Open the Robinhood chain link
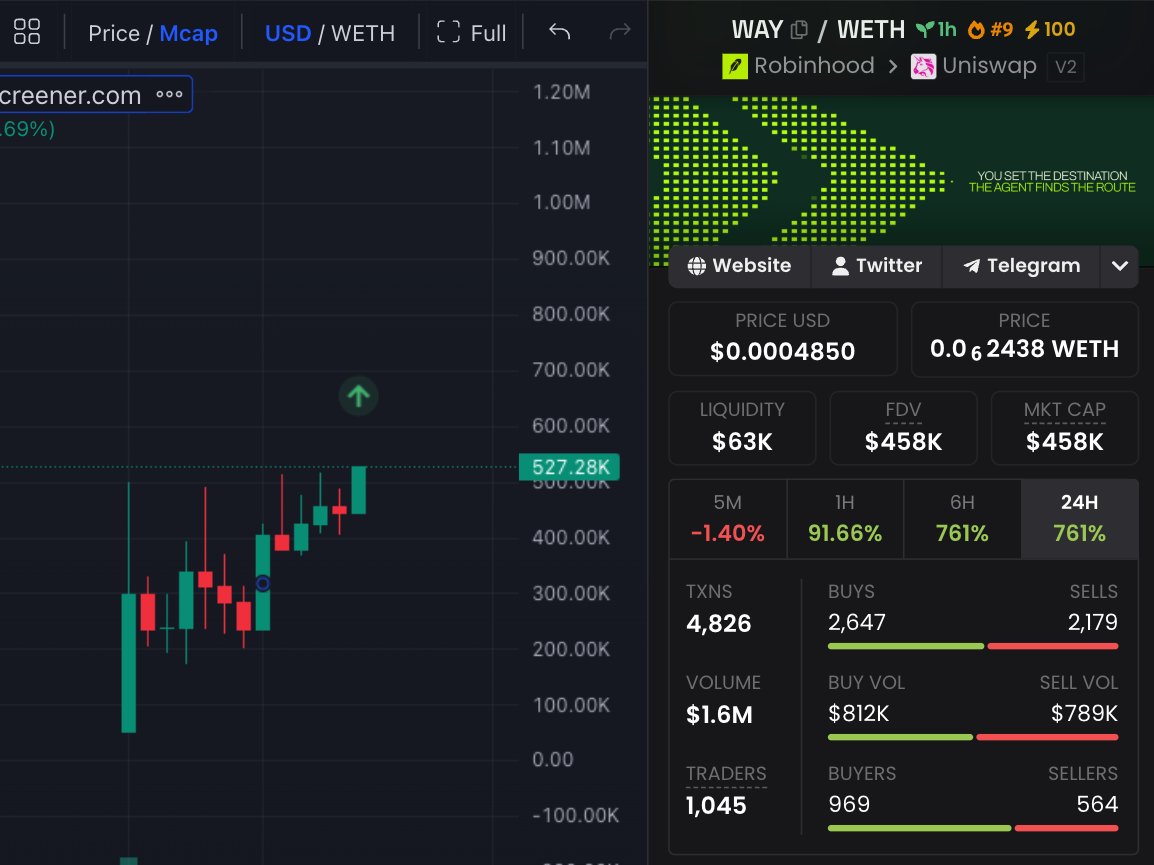The width and height of the screenshot is (1154, 865). click(799, 66)
